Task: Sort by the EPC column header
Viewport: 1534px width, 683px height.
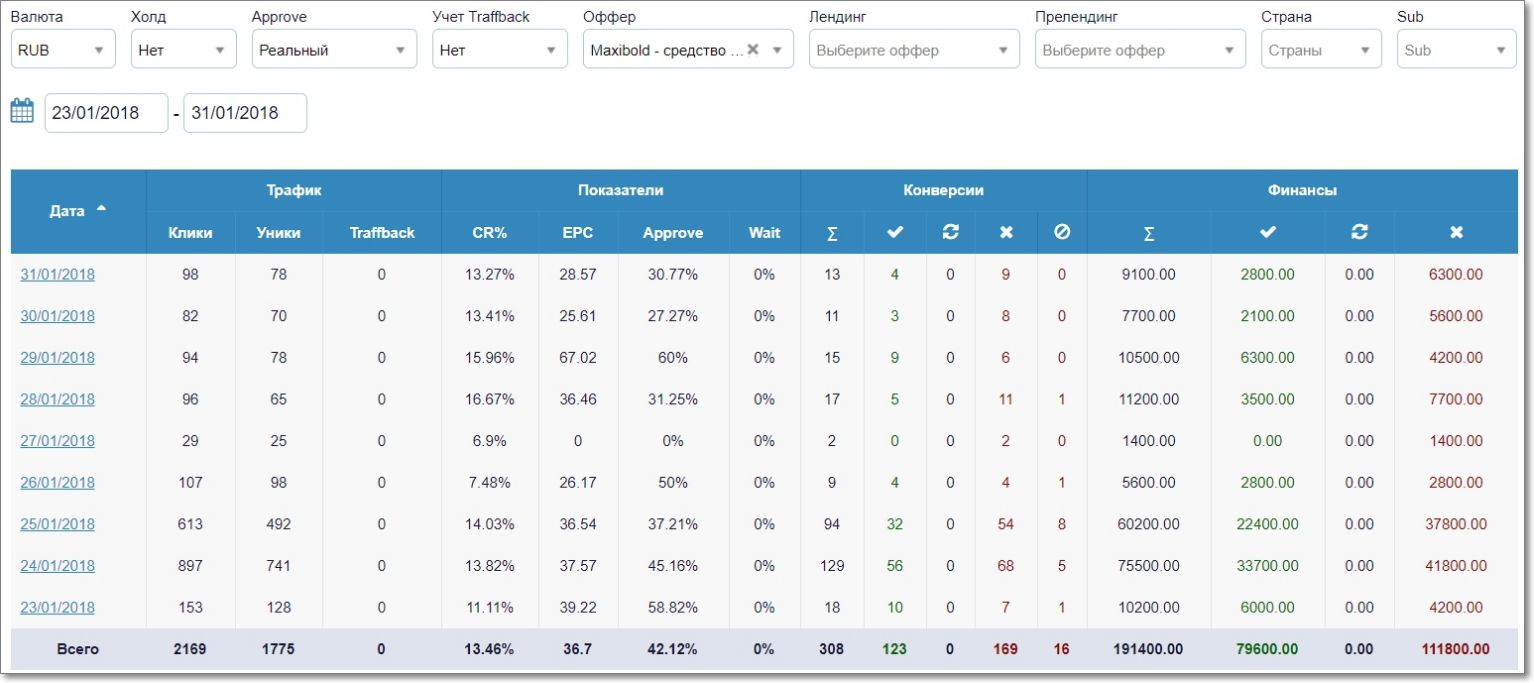Action: (578, 233)
